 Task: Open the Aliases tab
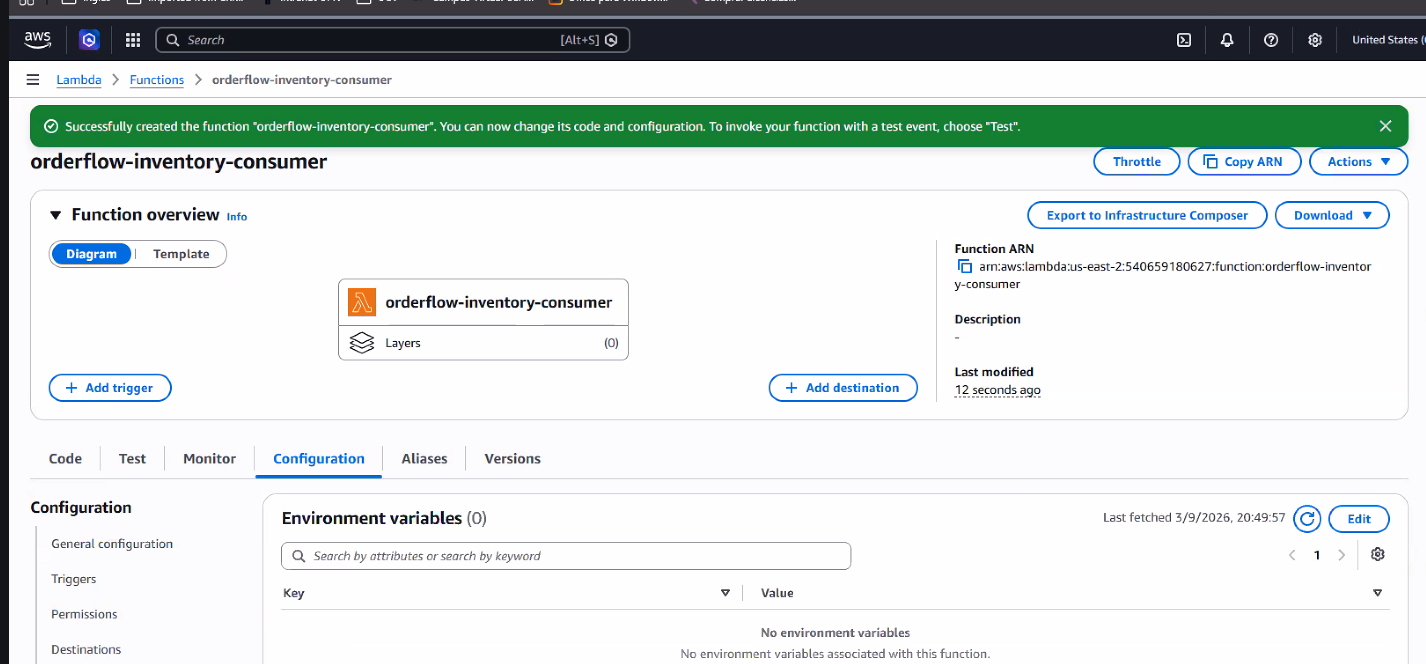[x=424, y=458]
